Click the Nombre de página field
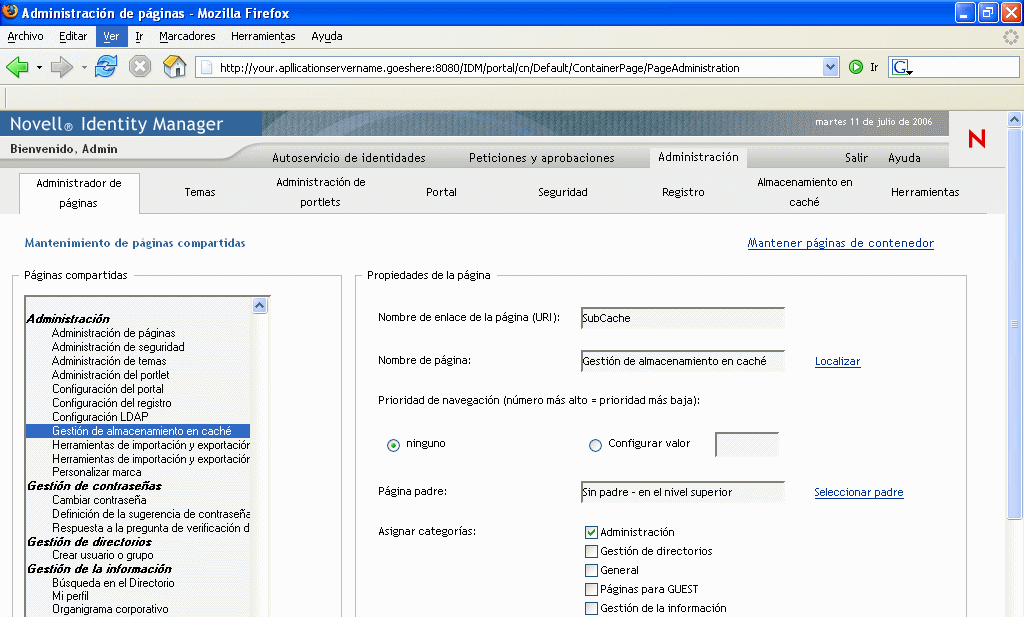Screen dimensions: 1024x617 click(682, 361)
